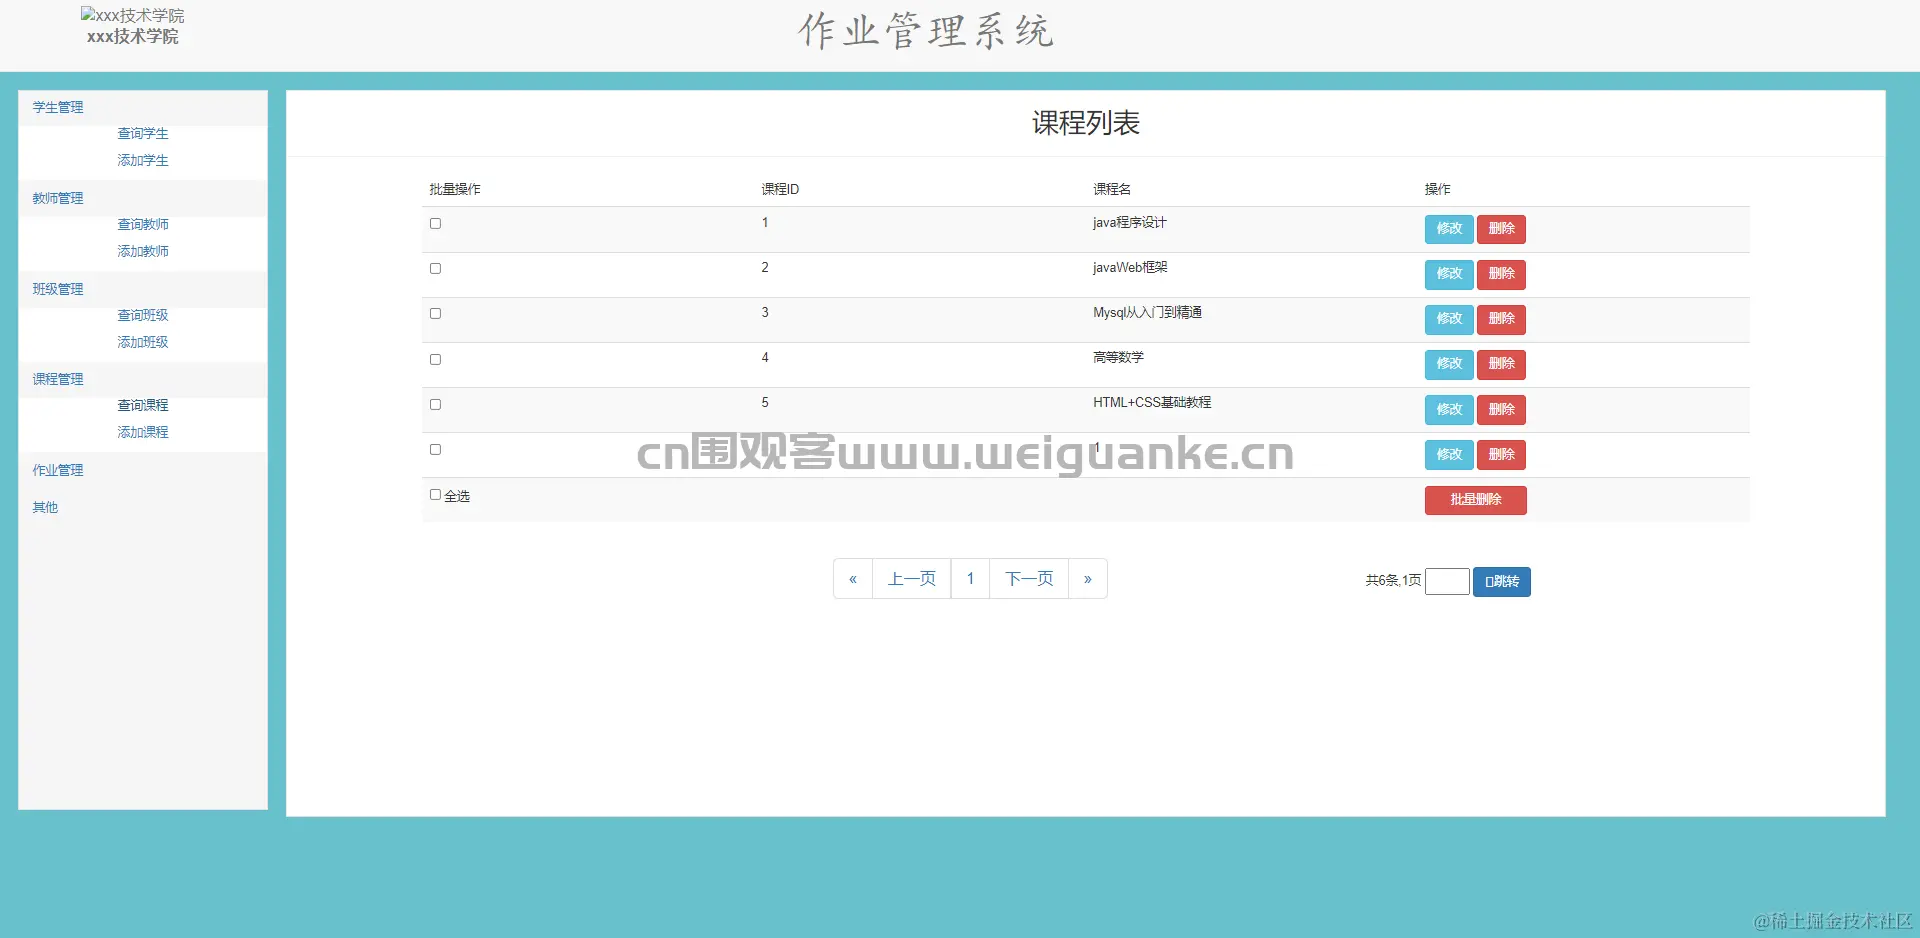This screenshot has width=1920, height=938.
Task: Click the 共6条,1页 record count text
Action: pos(1393,581)
